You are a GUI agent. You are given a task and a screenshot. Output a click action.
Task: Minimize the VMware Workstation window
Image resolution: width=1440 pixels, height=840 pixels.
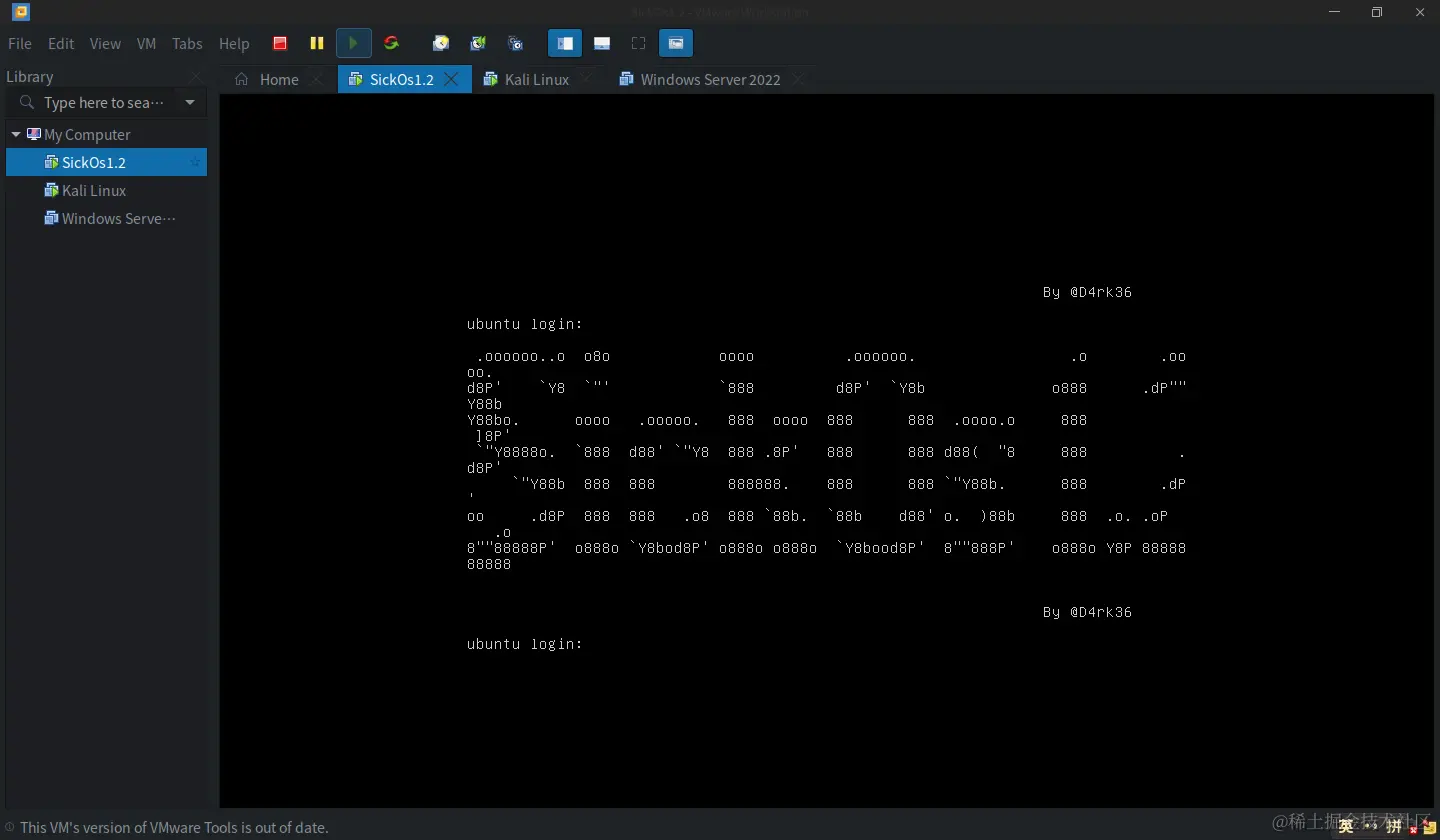click(1335, 12)
